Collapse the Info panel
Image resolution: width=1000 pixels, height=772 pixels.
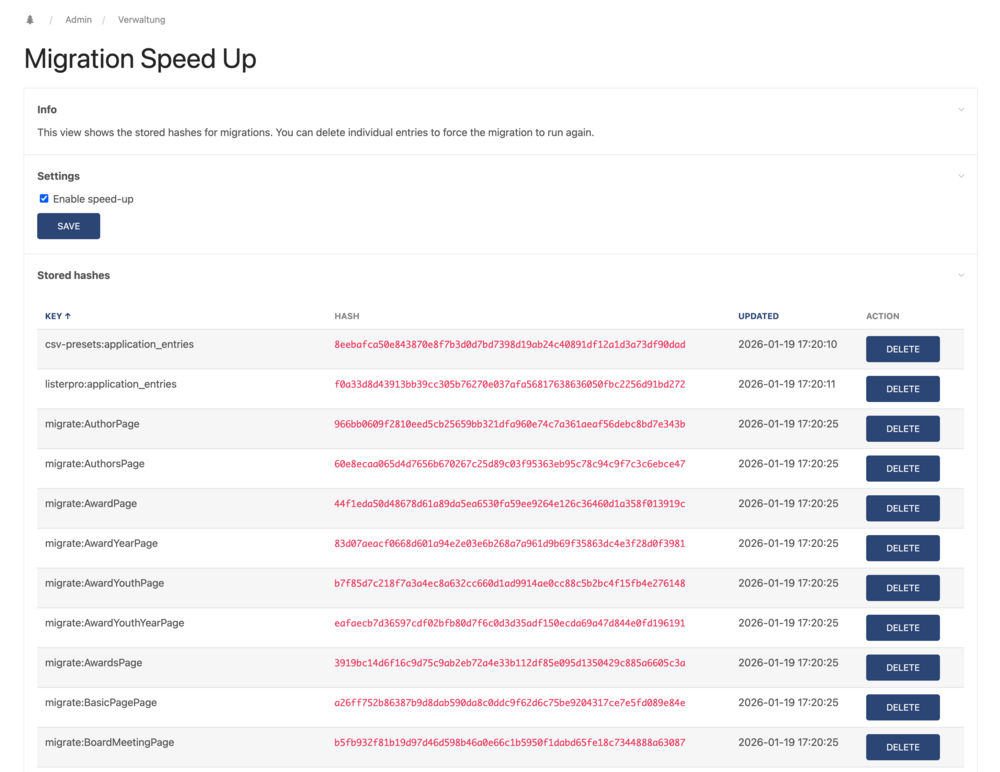(961, 109)
